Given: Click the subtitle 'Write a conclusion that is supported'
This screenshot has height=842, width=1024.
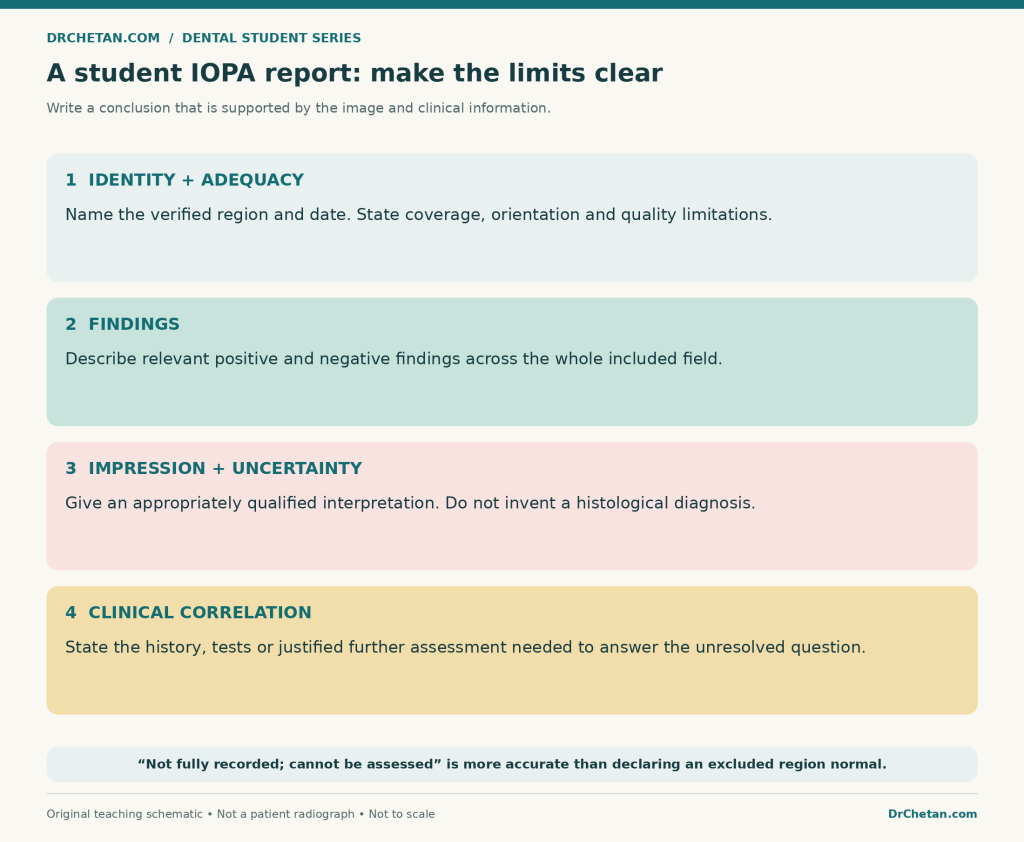Looking at the screenshot, I should coord(298,108).
